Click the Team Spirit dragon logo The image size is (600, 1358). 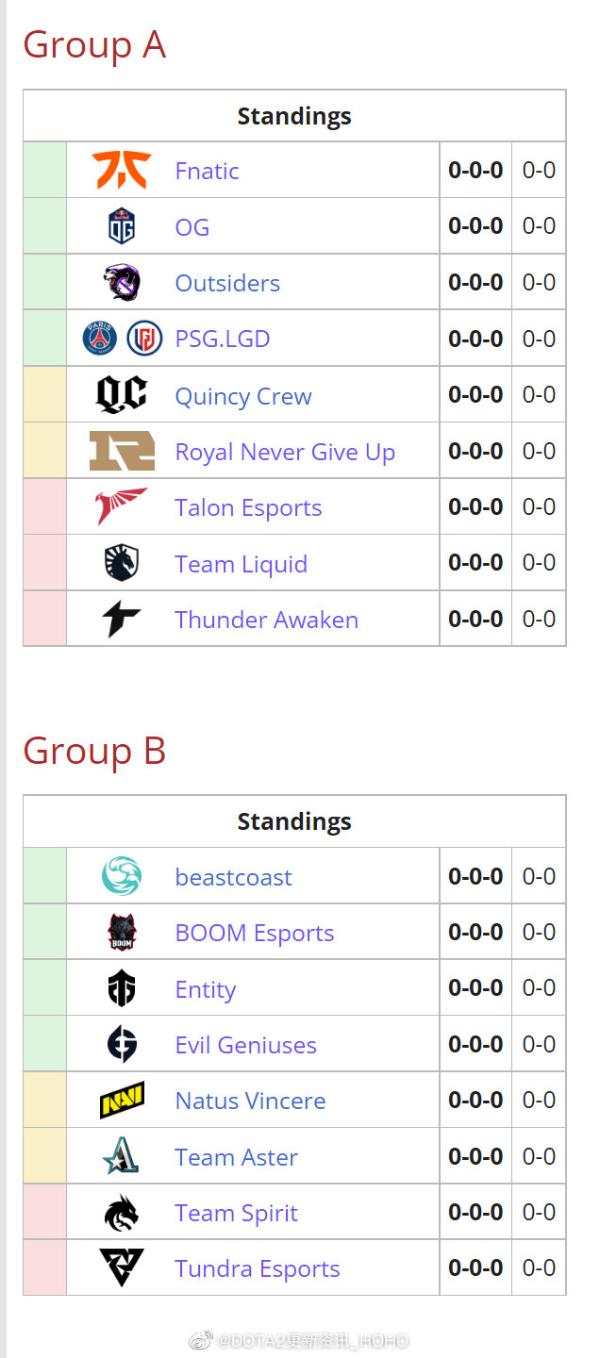coord(122,1212)
